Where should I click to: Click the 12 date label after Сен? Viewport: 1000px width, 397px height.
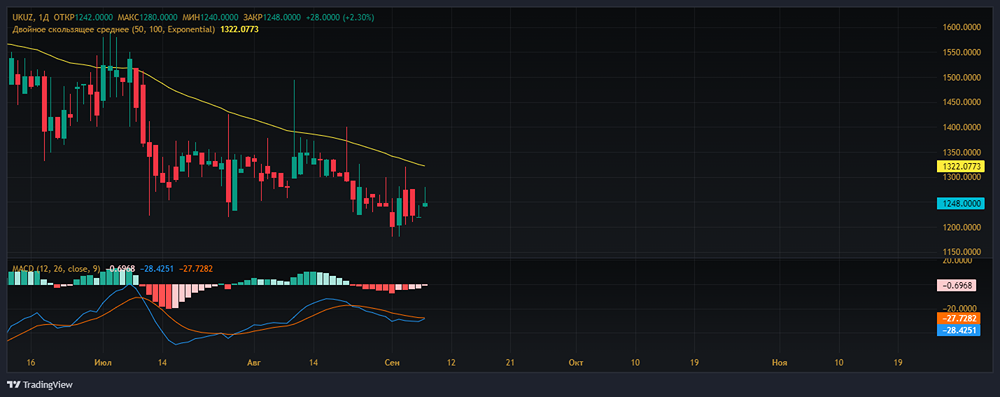[452, 362]
